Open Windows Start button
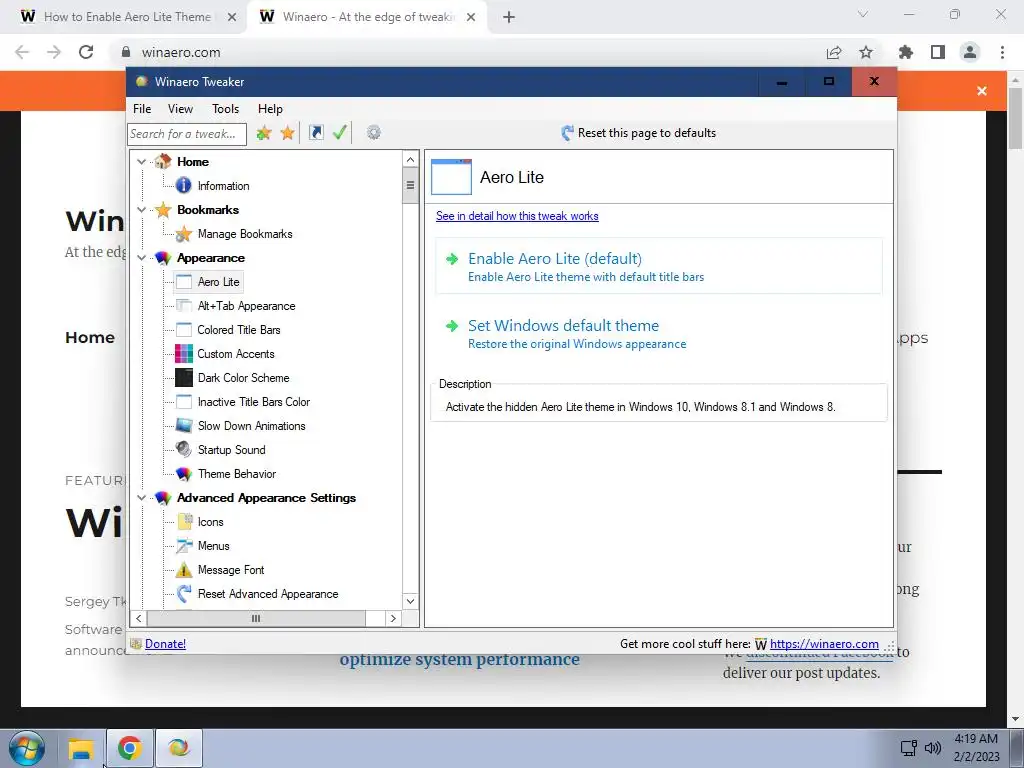 coord(27,748)
